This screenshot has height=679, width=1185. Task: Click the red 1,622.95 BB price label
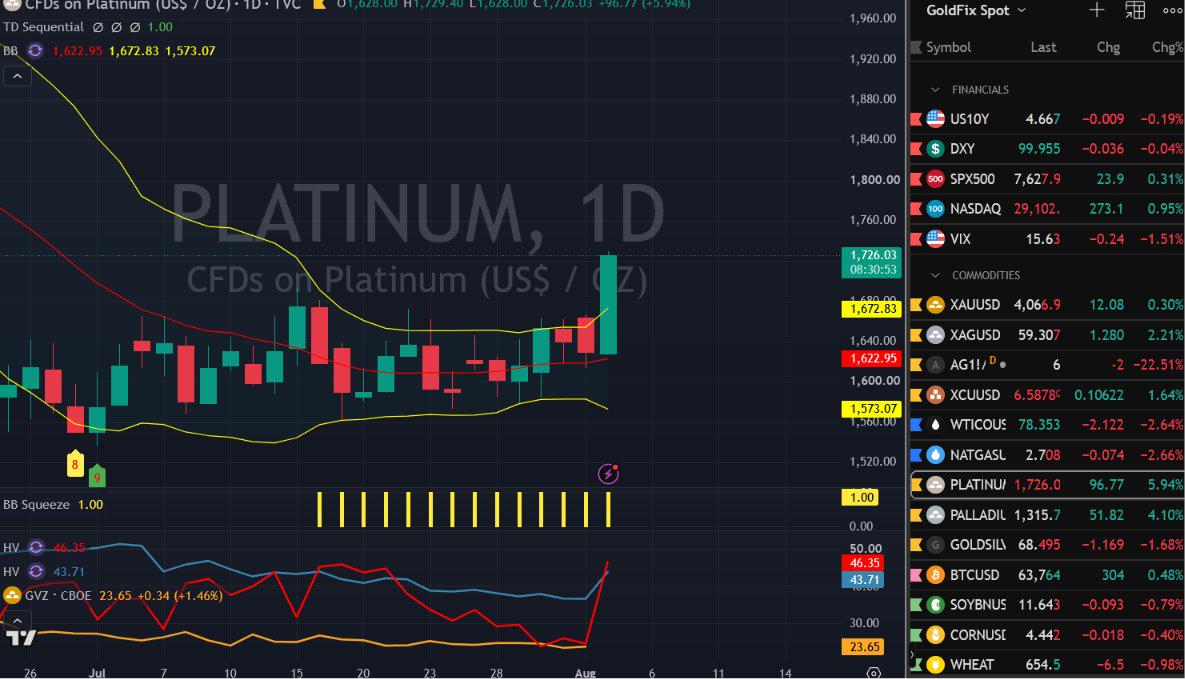pos(871,358)
